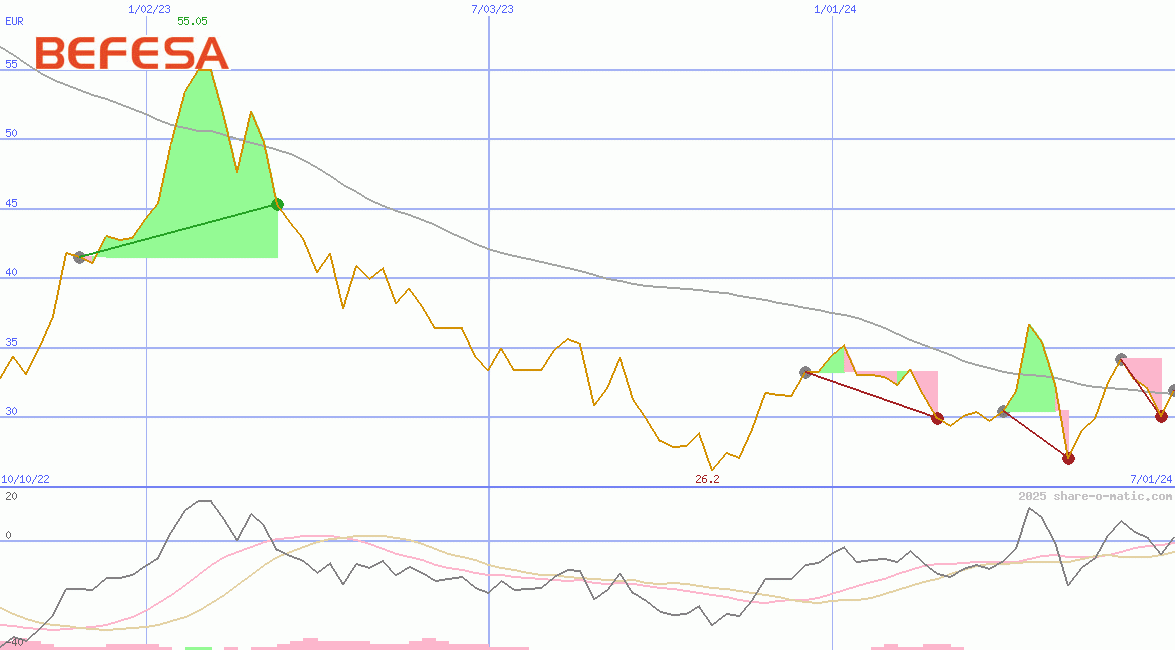Click the gray entry dot starting the green trend line
This screenshot has height=650, width=1175.
(79, 257)
